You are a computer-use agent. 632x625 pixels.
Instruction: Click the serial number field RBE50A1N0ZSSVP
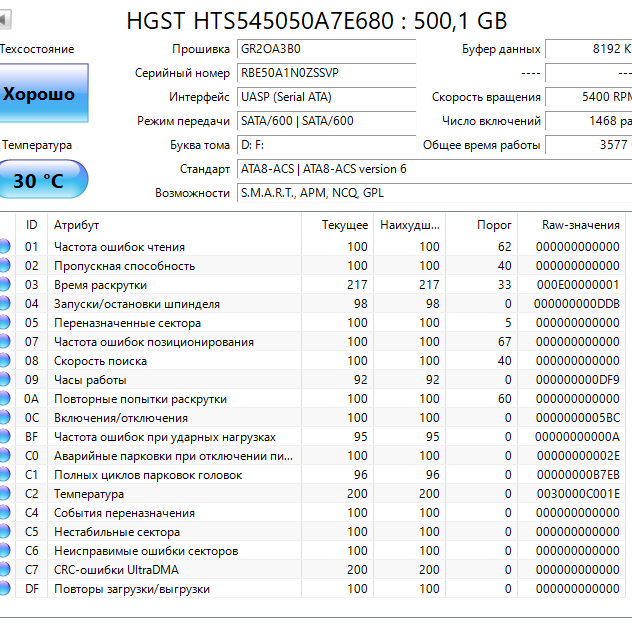[x=326, y=73]
